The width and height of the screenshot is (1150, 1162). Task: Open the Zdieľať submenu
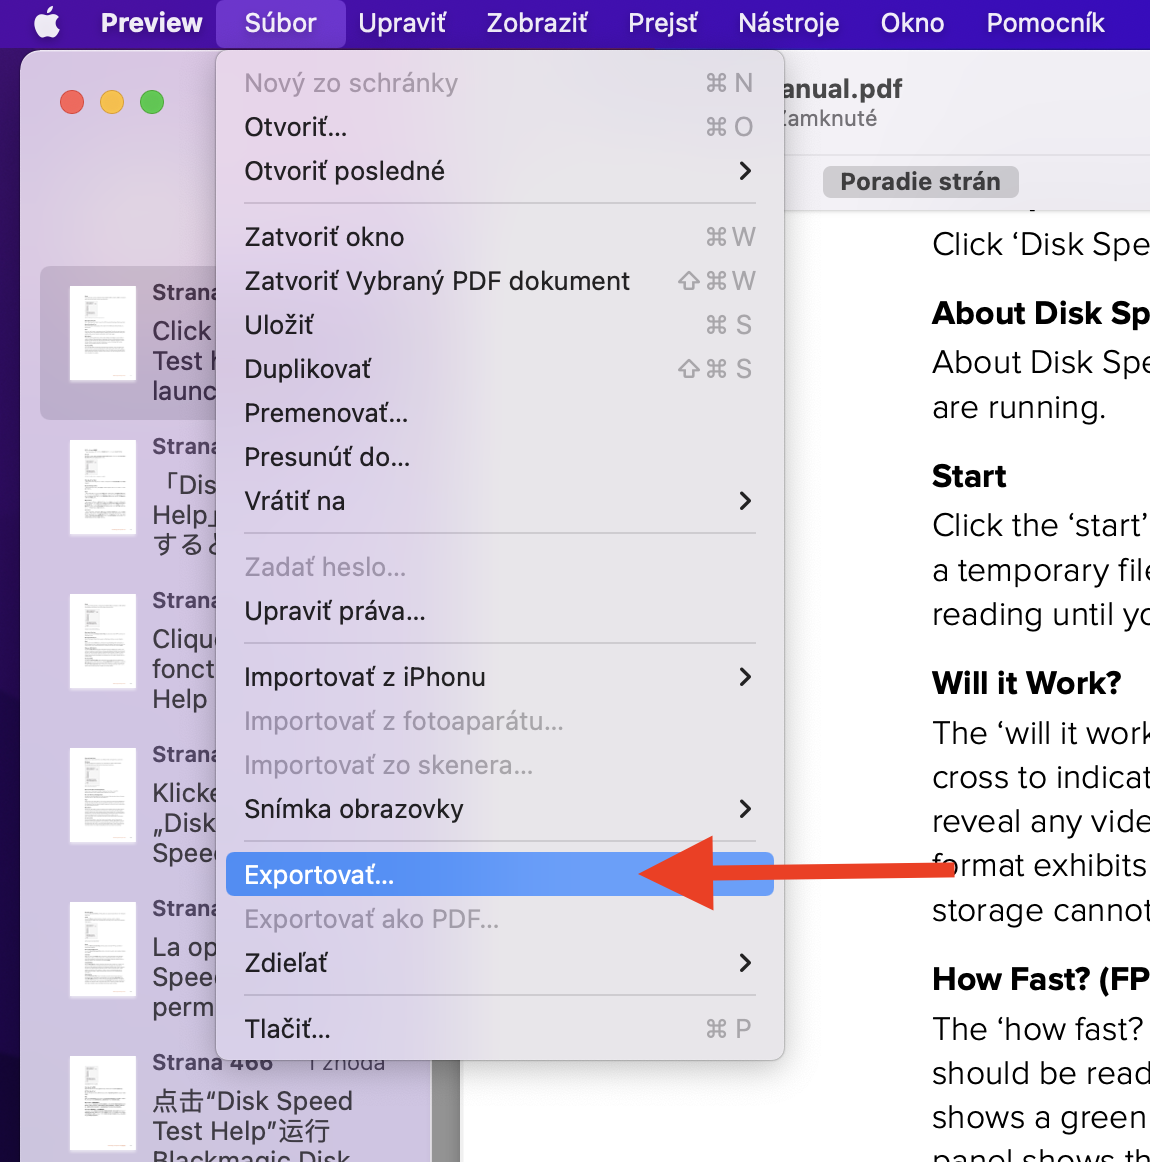[744, 963]
